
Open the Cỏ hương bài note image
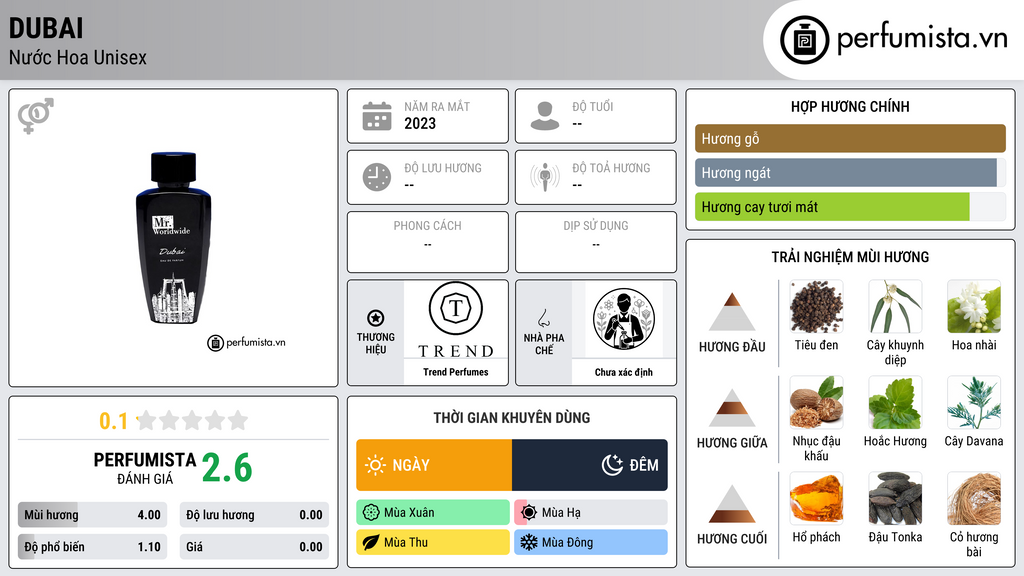point(974,499)
